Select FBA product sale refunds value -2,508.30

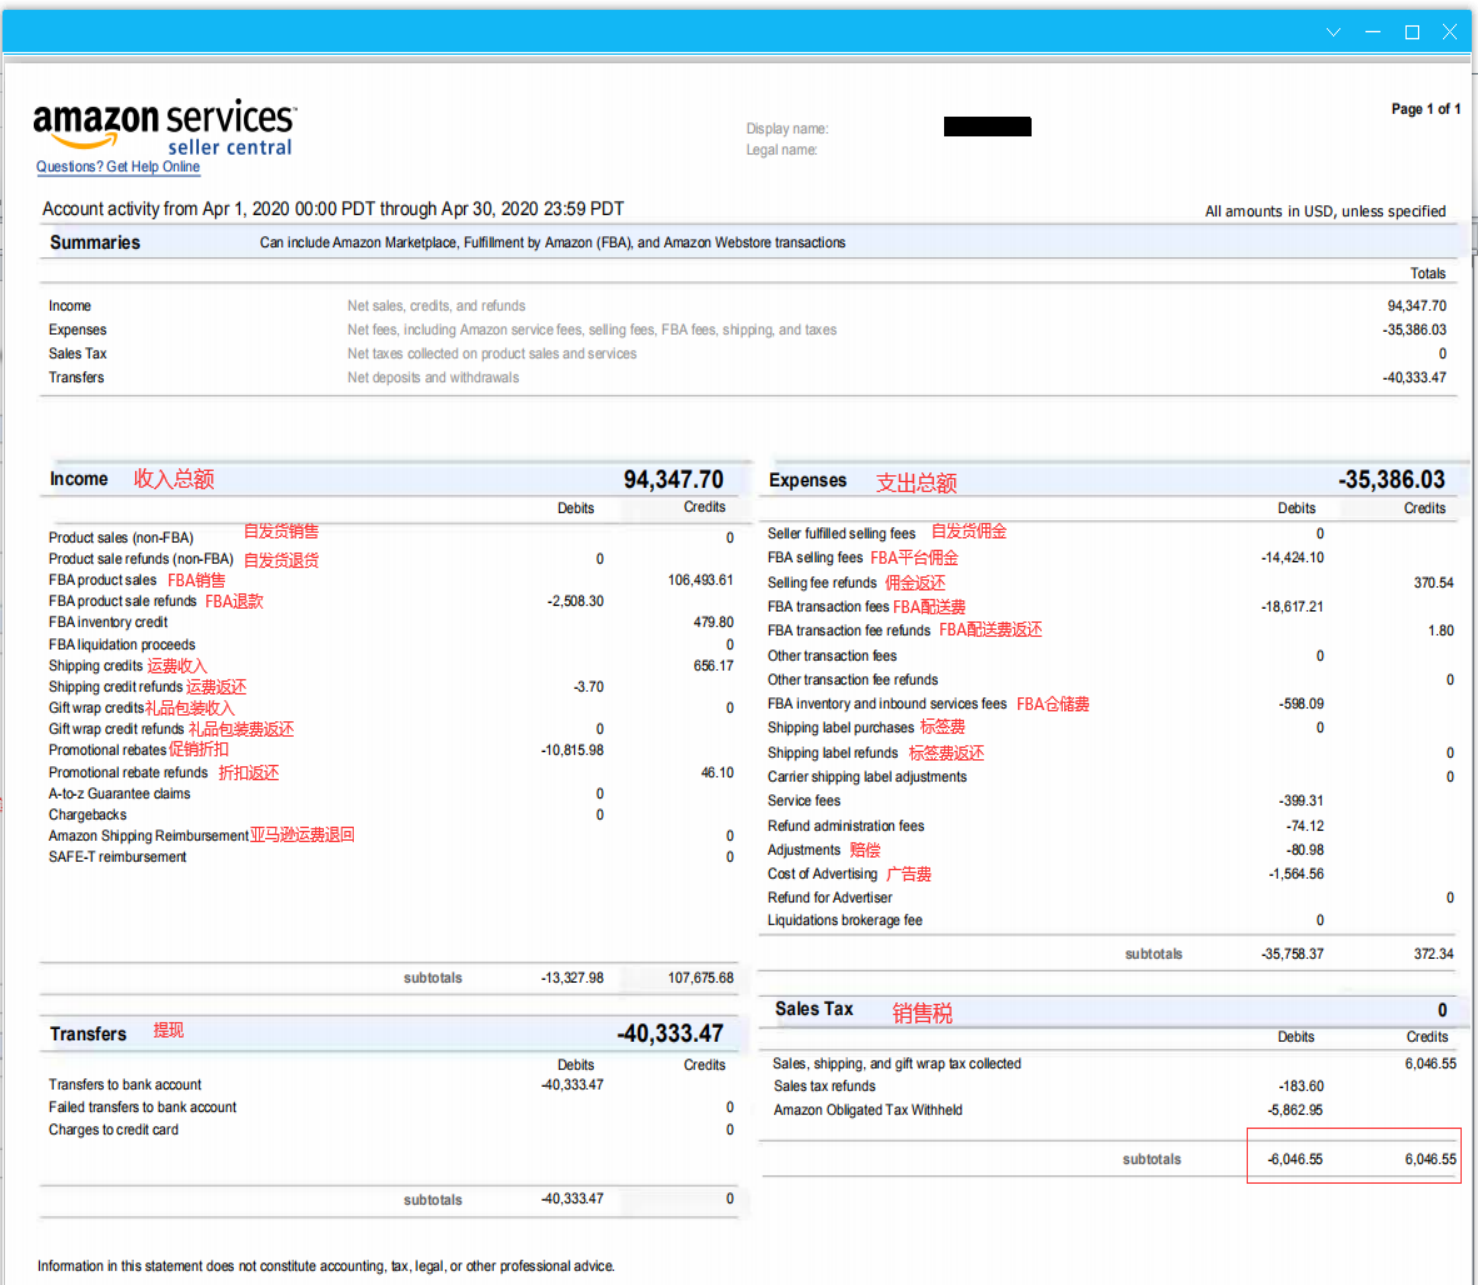(575, 601)
